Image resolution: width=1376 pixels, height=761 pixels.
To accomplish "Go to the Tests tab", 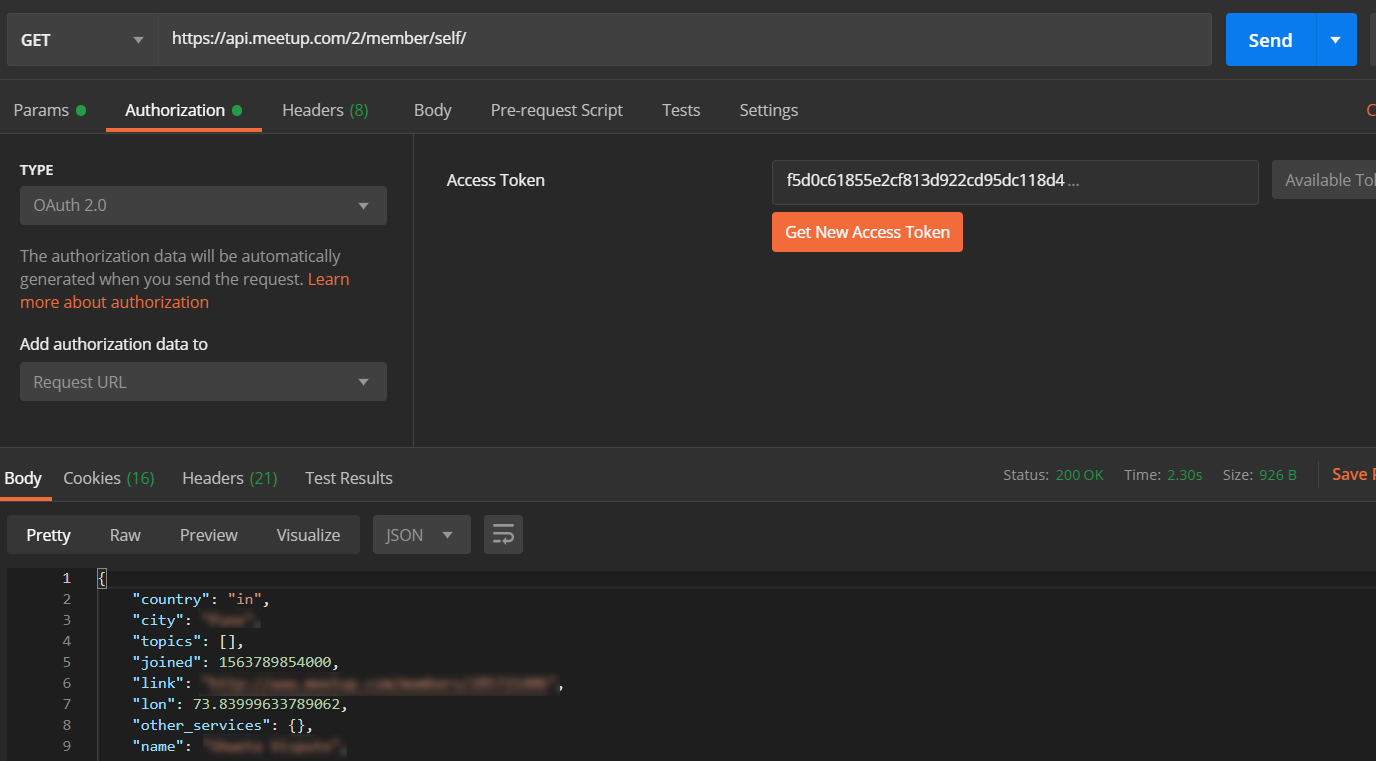I will [x=681, y=110].
